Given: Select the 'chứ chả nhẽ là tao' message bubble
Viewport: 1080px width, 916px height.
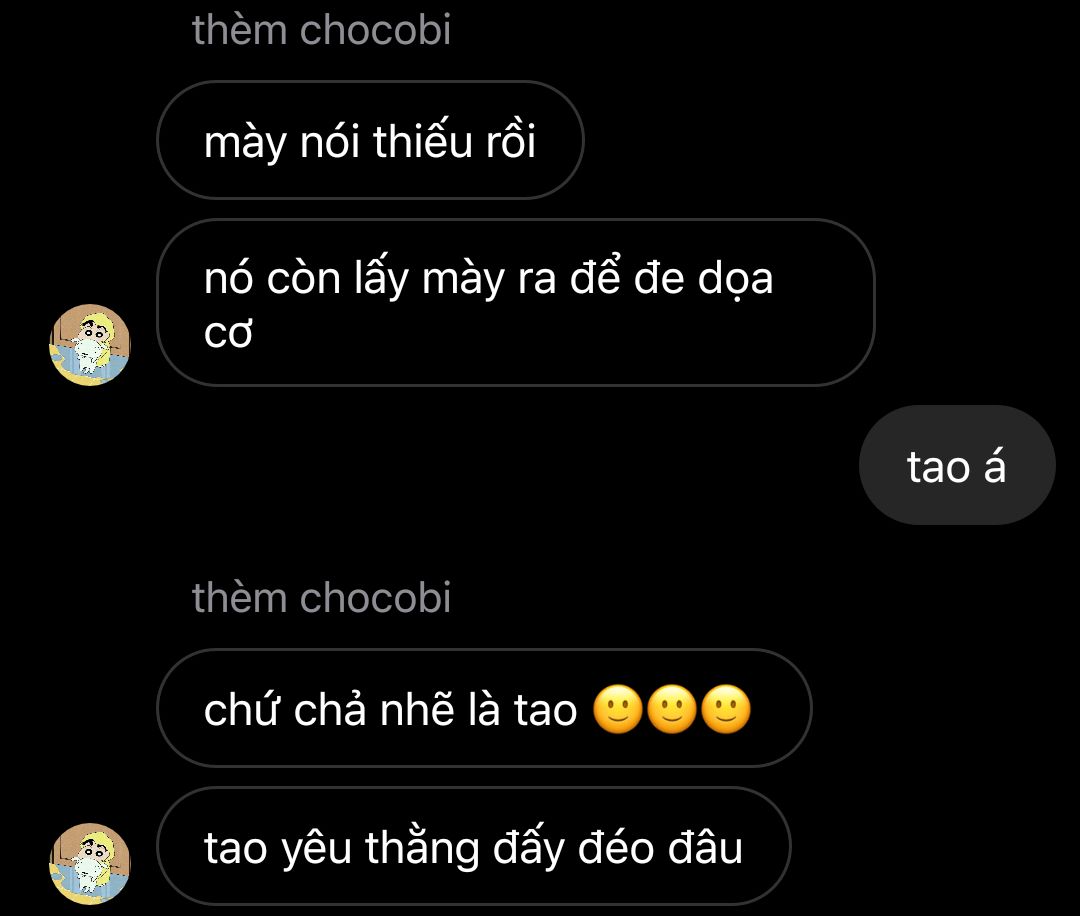Looking at the screenshot, I should point(484,708).
